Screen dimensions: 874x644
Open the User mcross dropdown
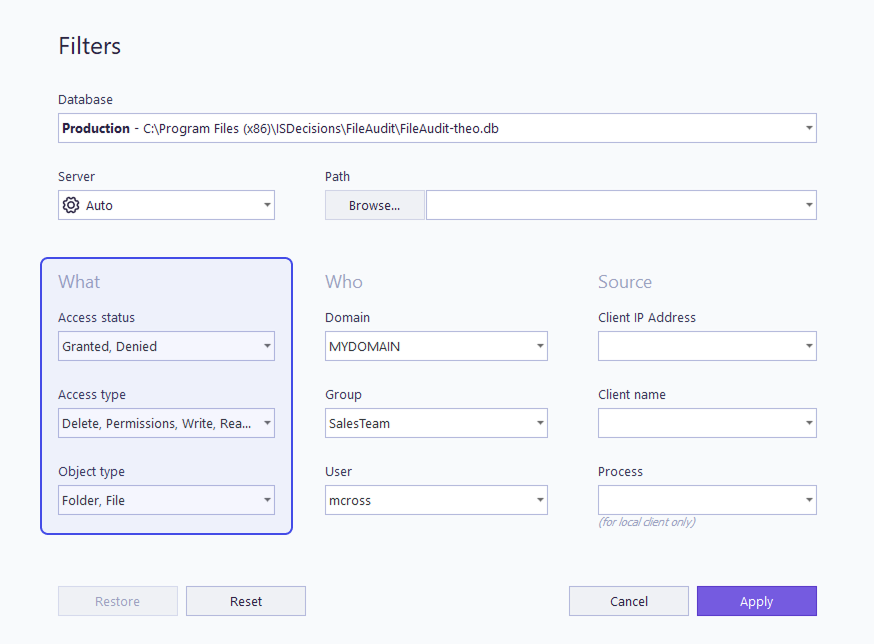click(x=436, y=500)
